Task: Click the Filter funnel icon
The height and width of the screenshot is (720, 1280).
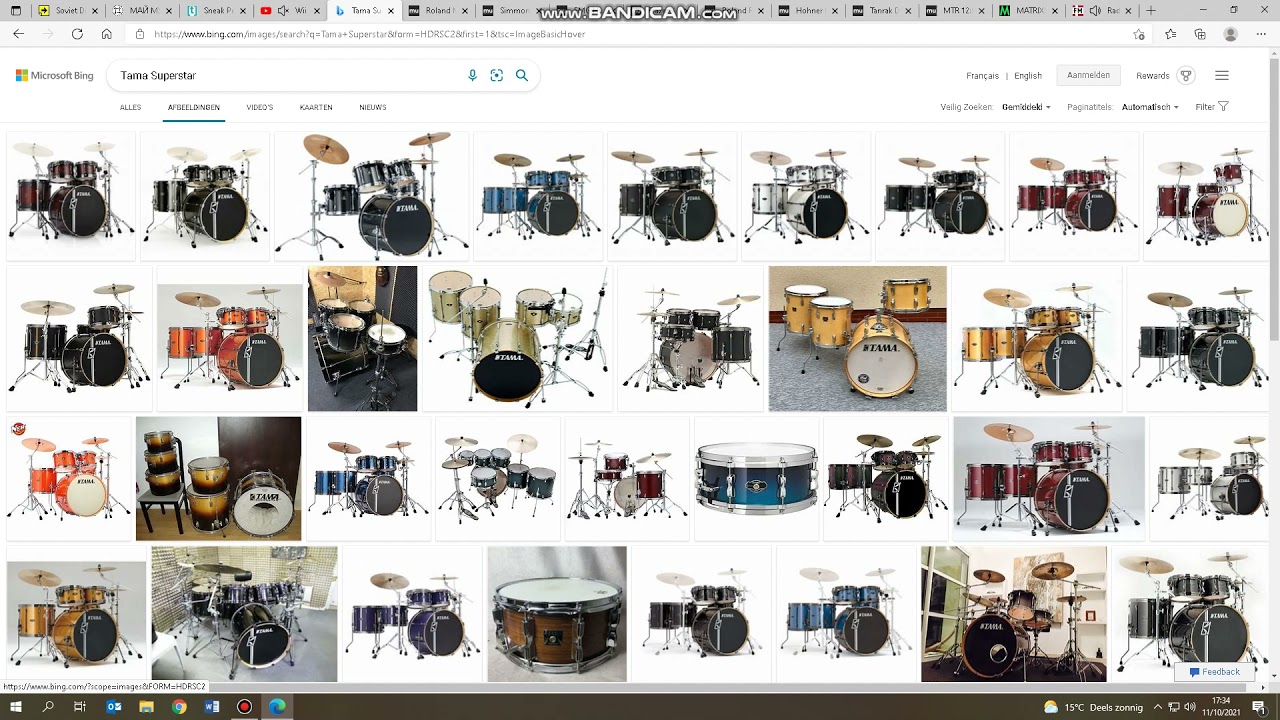Action: click(x=1223, y=106)
